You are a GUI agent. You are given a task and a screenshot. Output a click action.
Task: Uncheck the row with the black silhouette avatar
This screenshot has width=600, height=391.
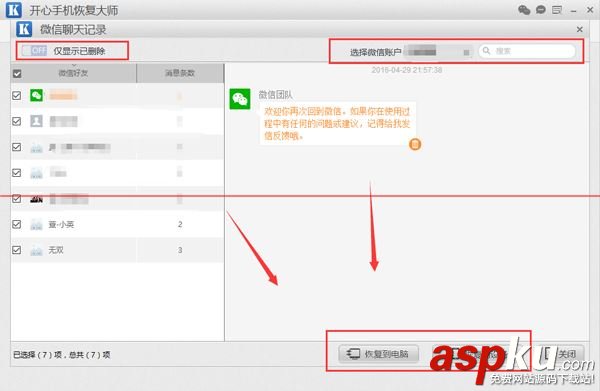pyautogui.click(x=16, y=199)
